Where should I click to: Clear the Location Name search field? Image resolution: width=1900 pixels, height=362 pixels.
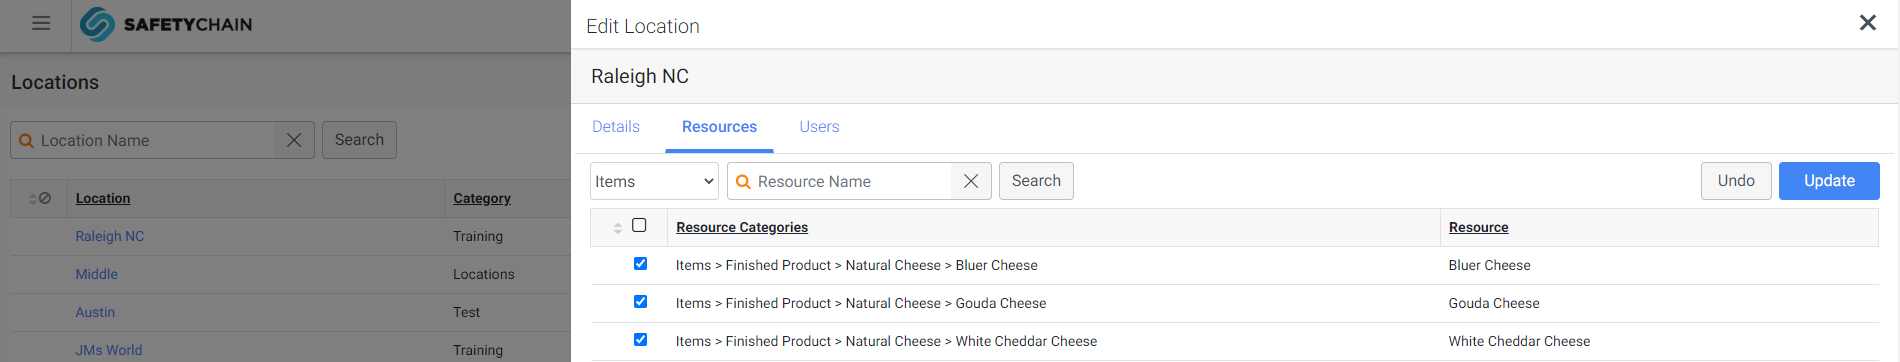(294, 140)
